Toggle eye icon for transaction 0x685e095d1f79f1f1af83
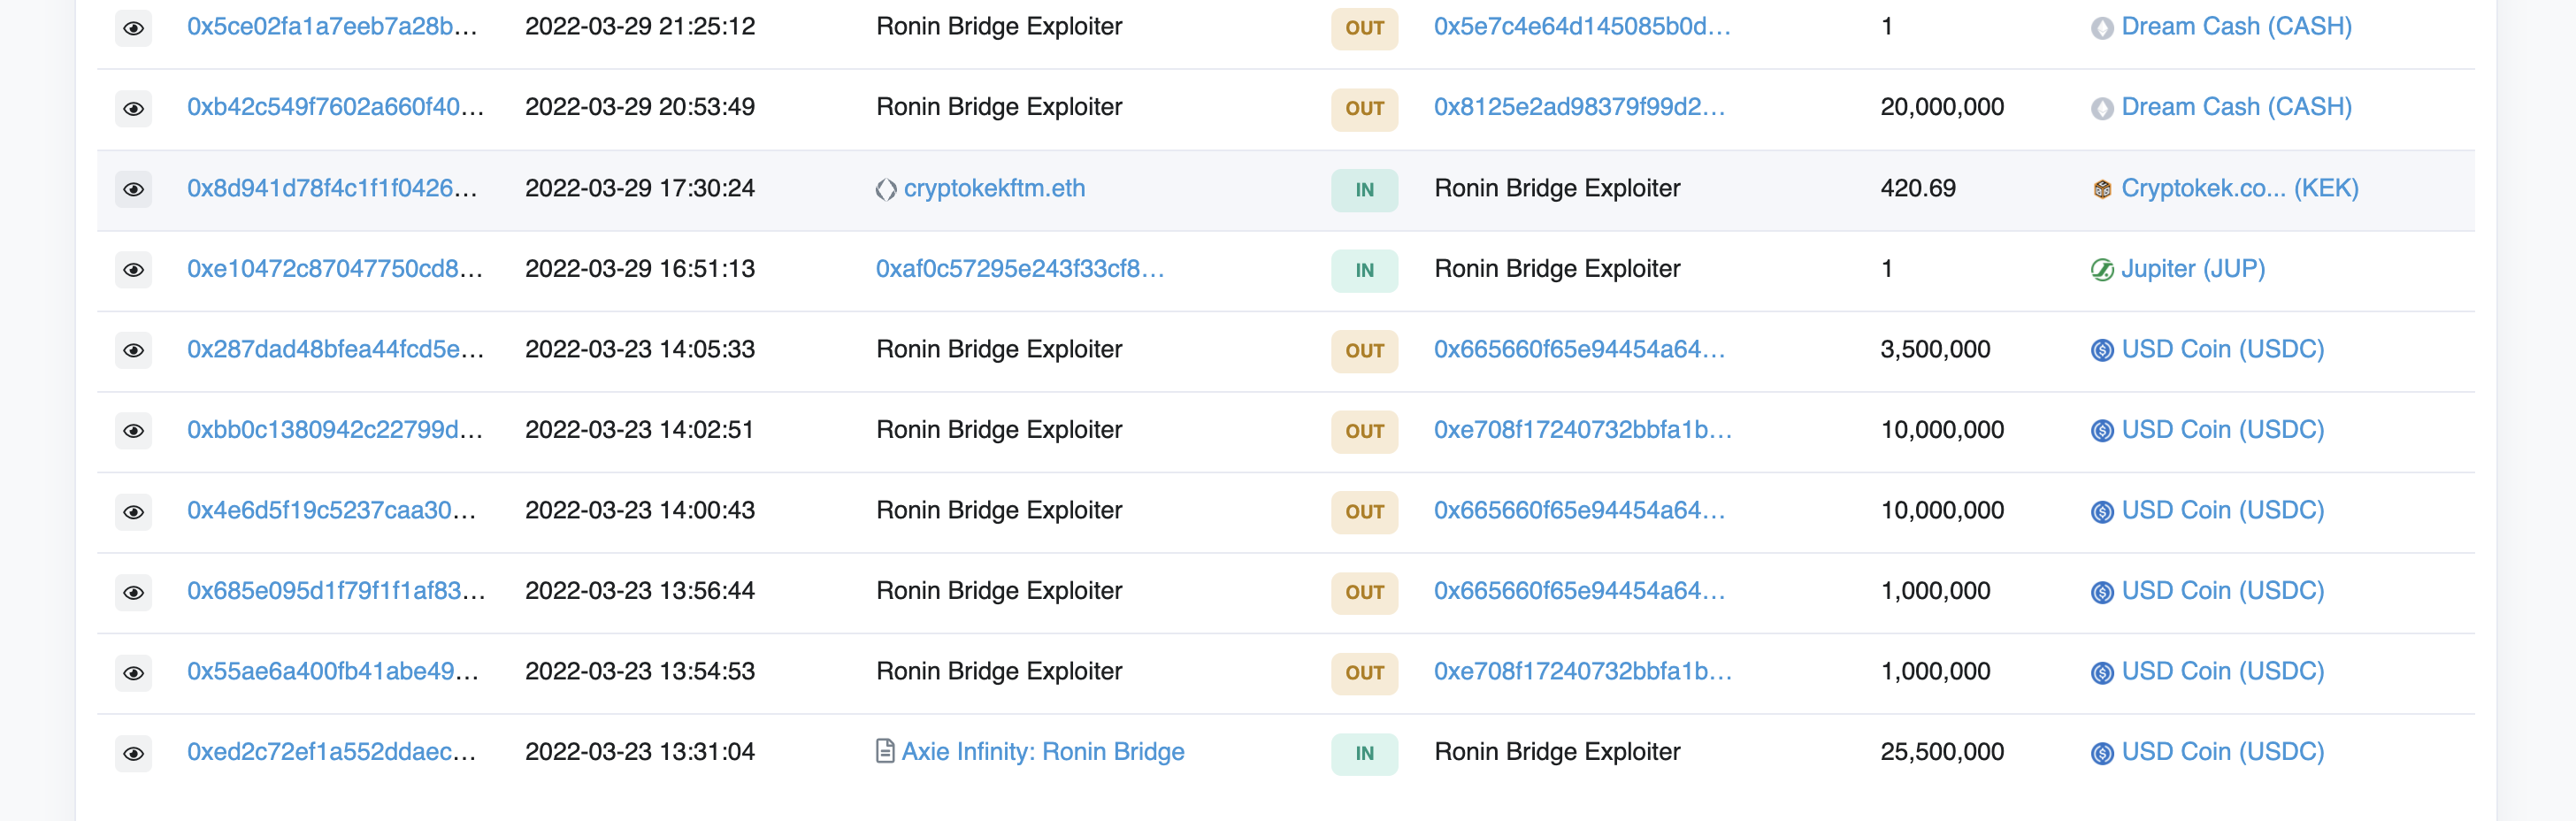This screenshot has width=2576, height=821. 133,592
